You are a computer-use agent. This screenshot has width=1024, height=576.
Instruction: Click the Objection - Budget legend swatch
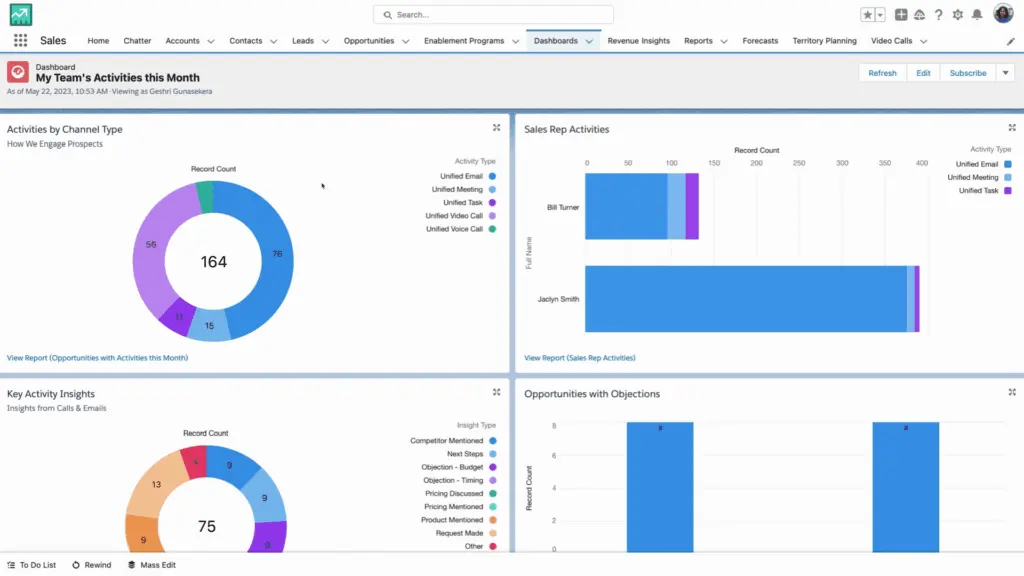click(x=493, y=467)
